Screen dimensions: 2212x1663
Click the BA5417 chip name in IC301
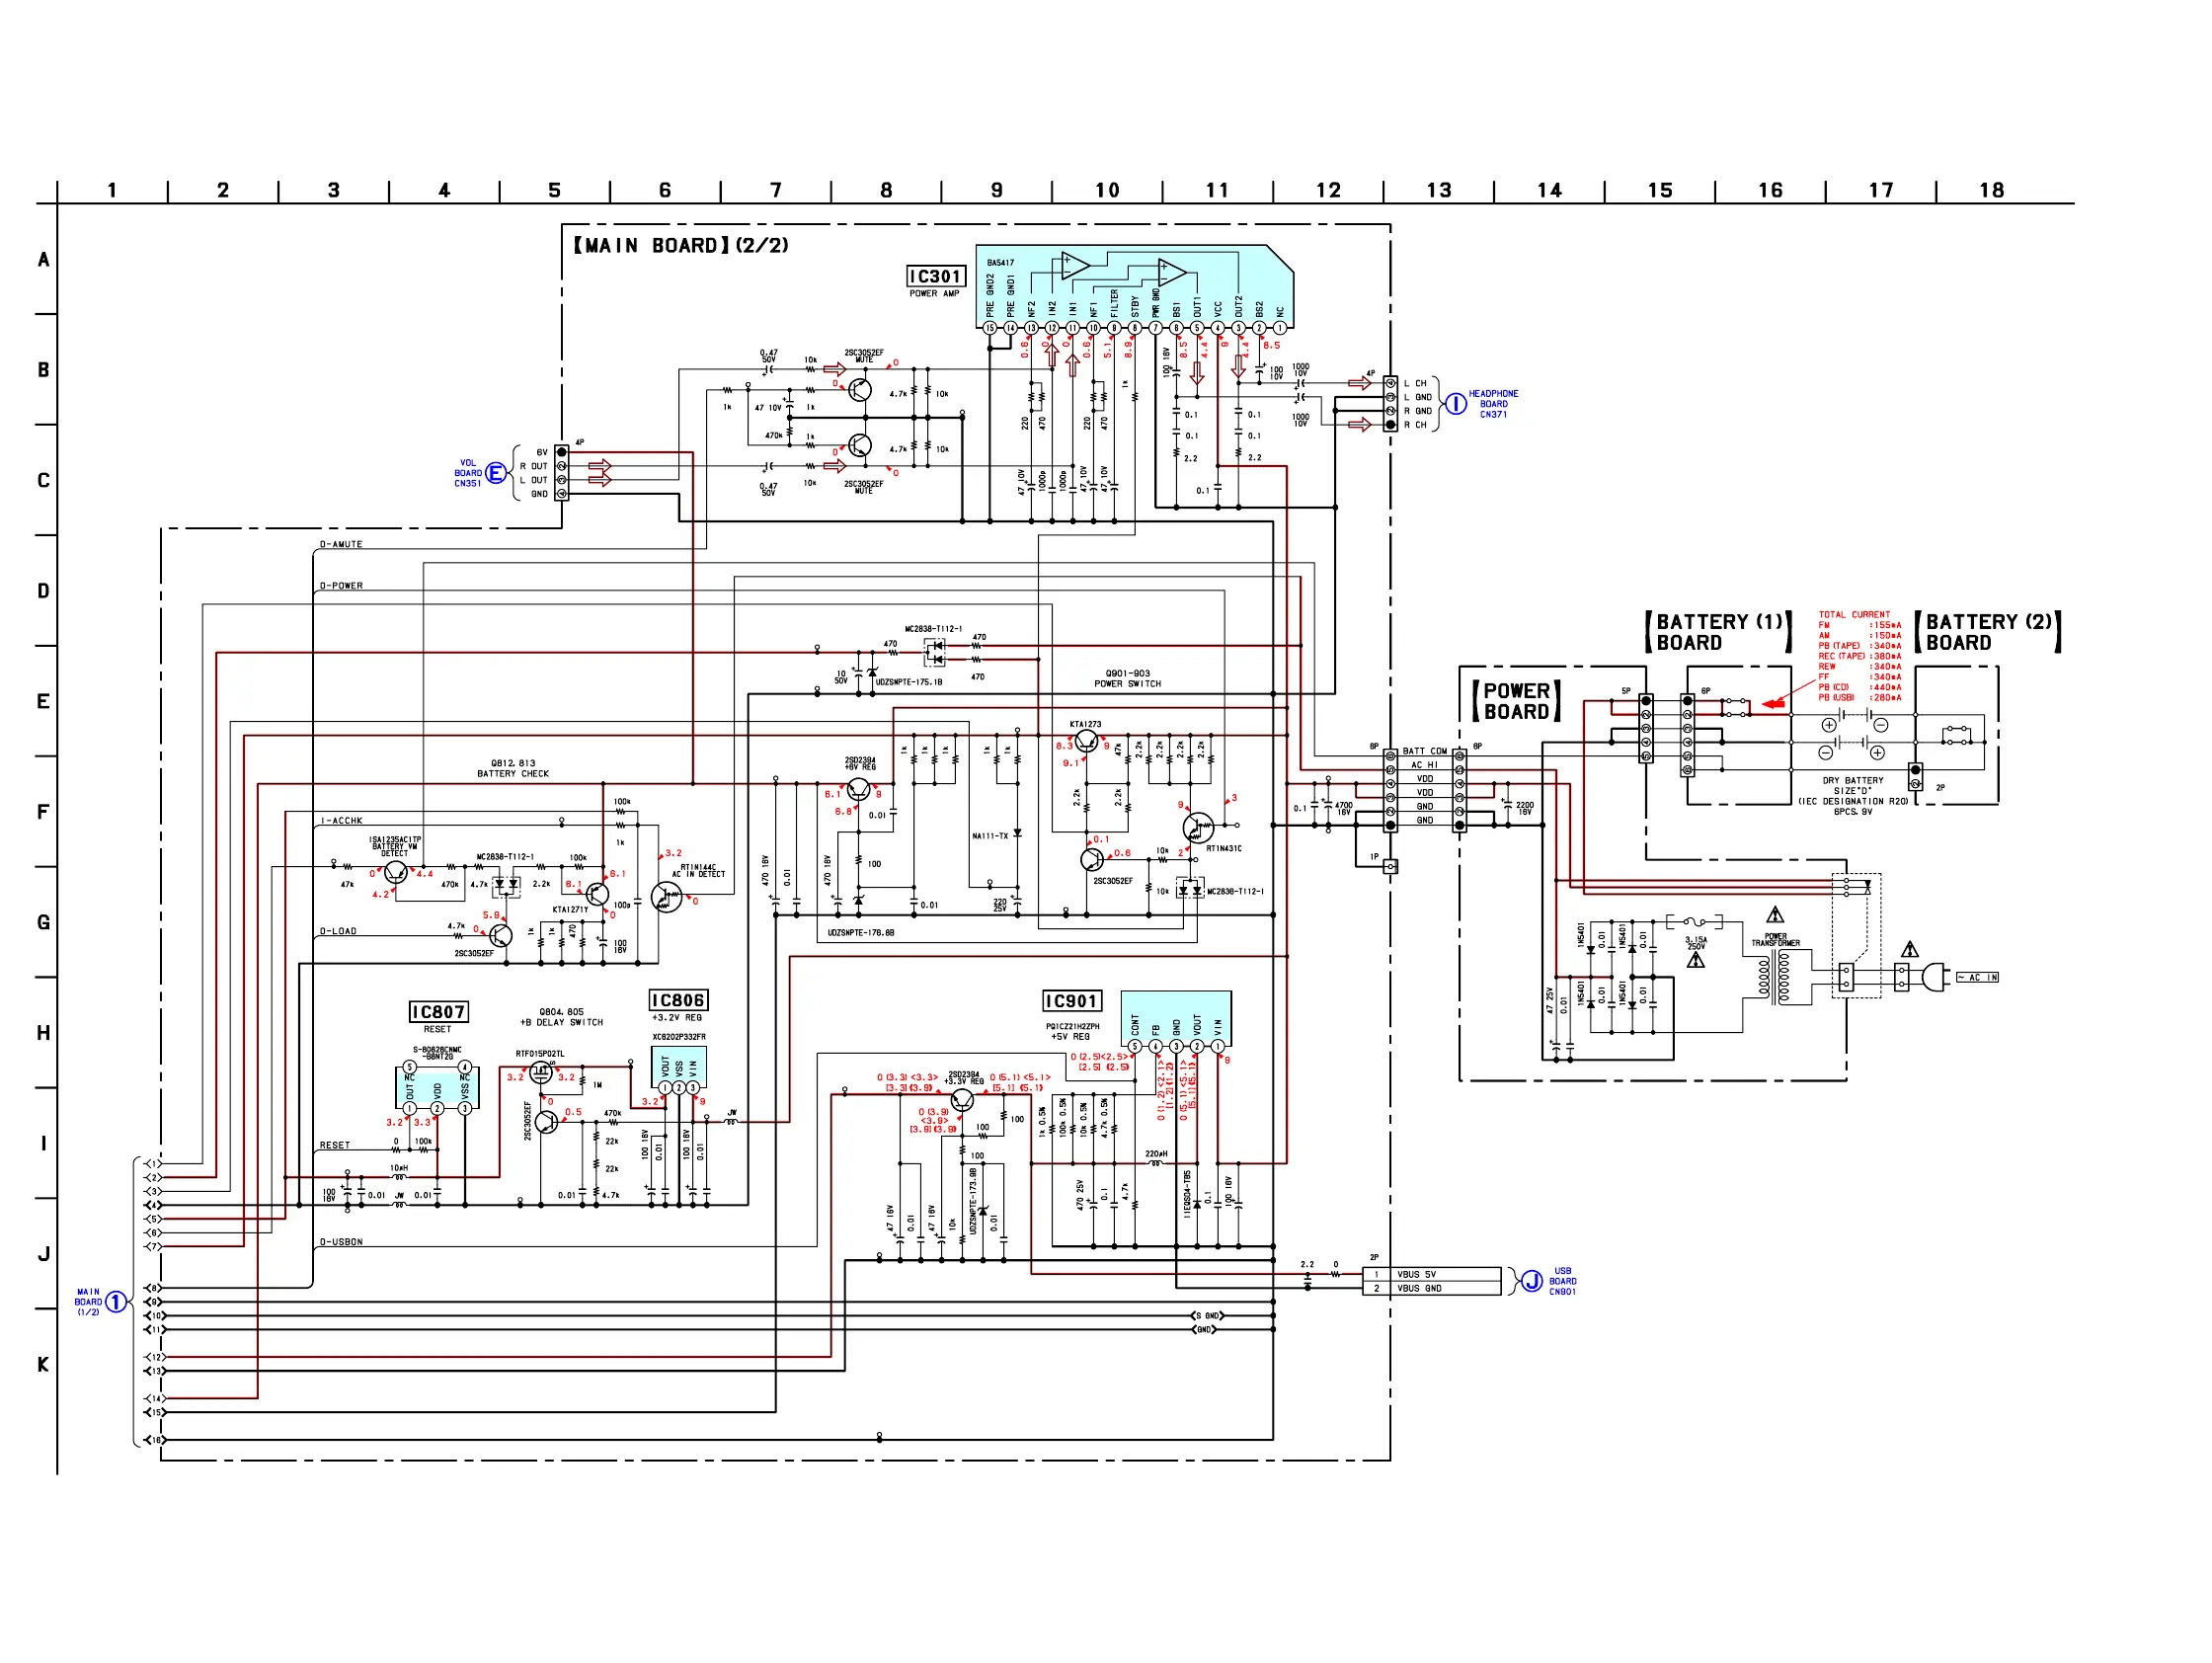pos(1000,263)
